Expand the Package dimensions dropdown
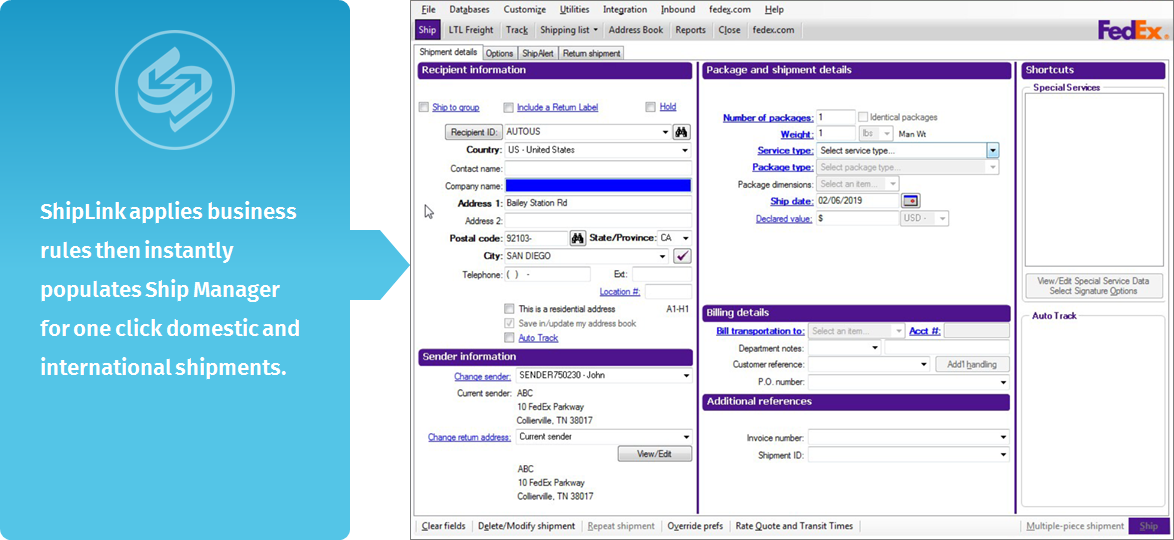 tap(892, 183)
